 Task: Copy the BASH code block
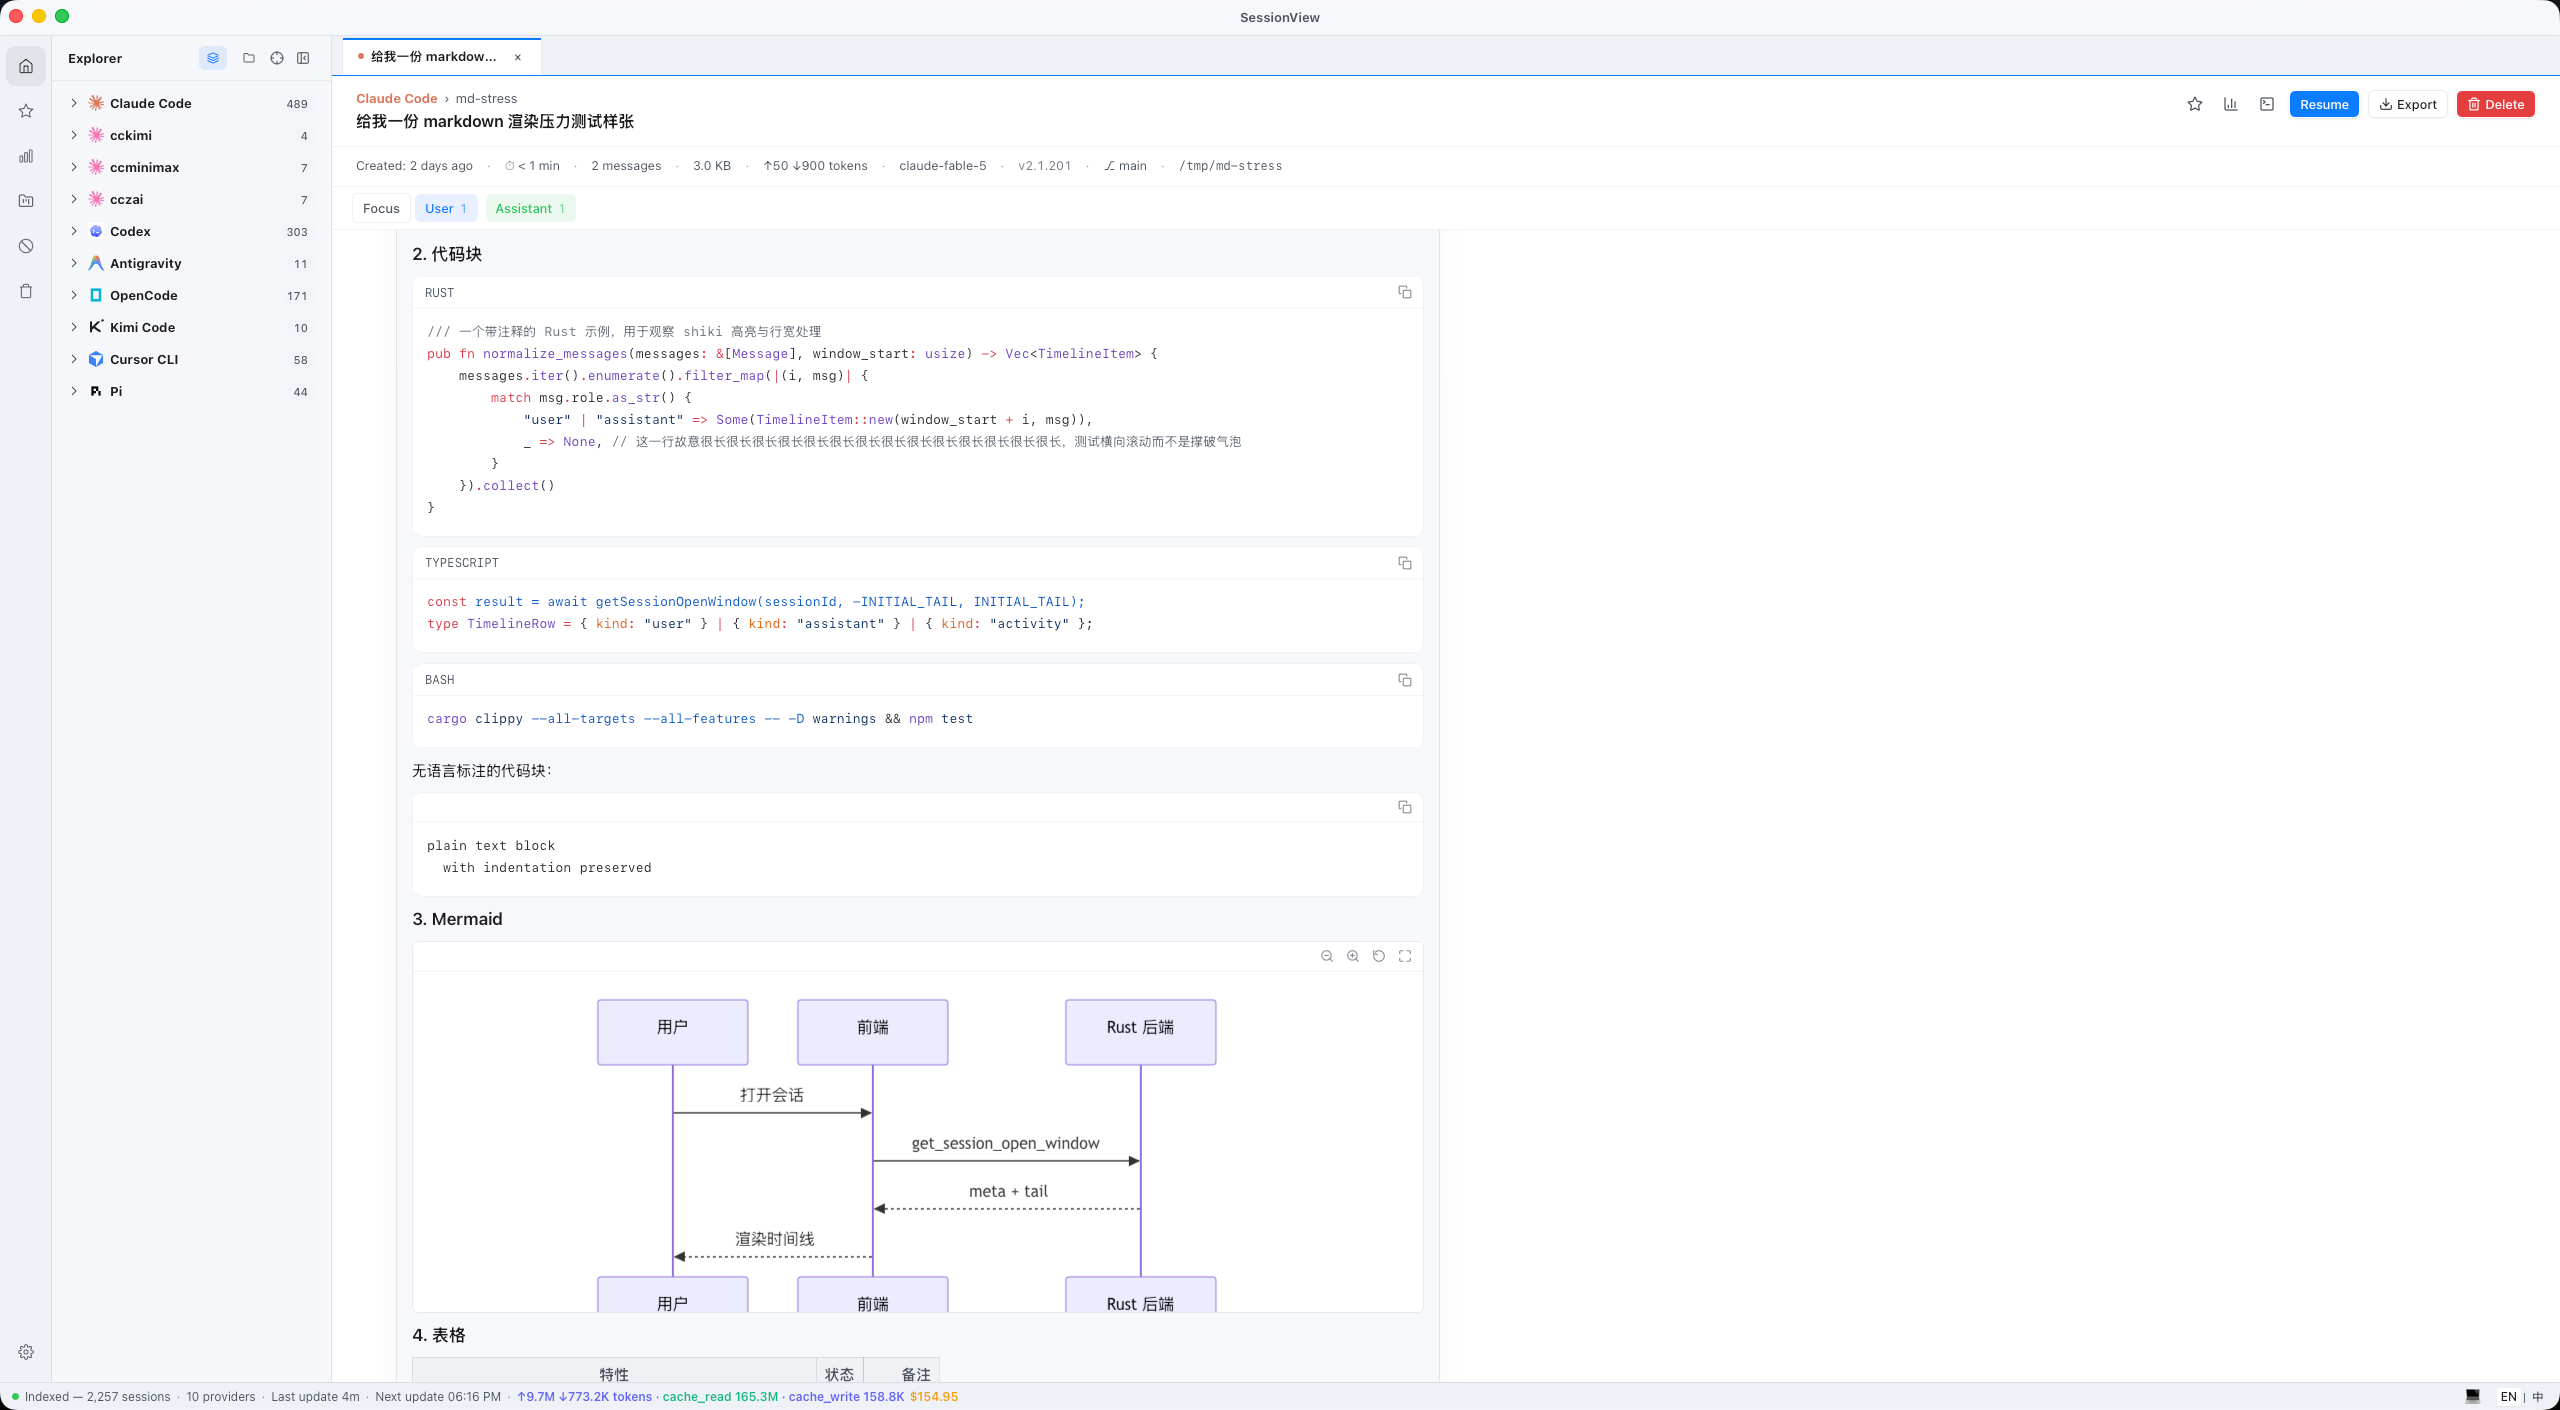pyautogui.click(x=1405, y=680)
